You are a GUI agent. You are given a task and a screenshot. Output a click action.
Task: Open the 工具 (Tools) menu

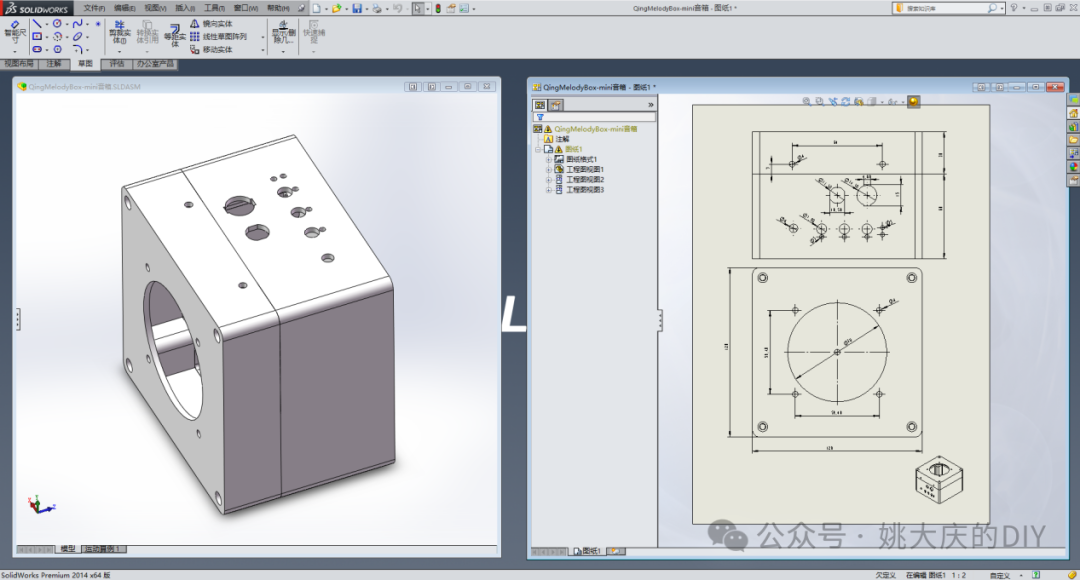pyautogui.click(x=214, y=8)
